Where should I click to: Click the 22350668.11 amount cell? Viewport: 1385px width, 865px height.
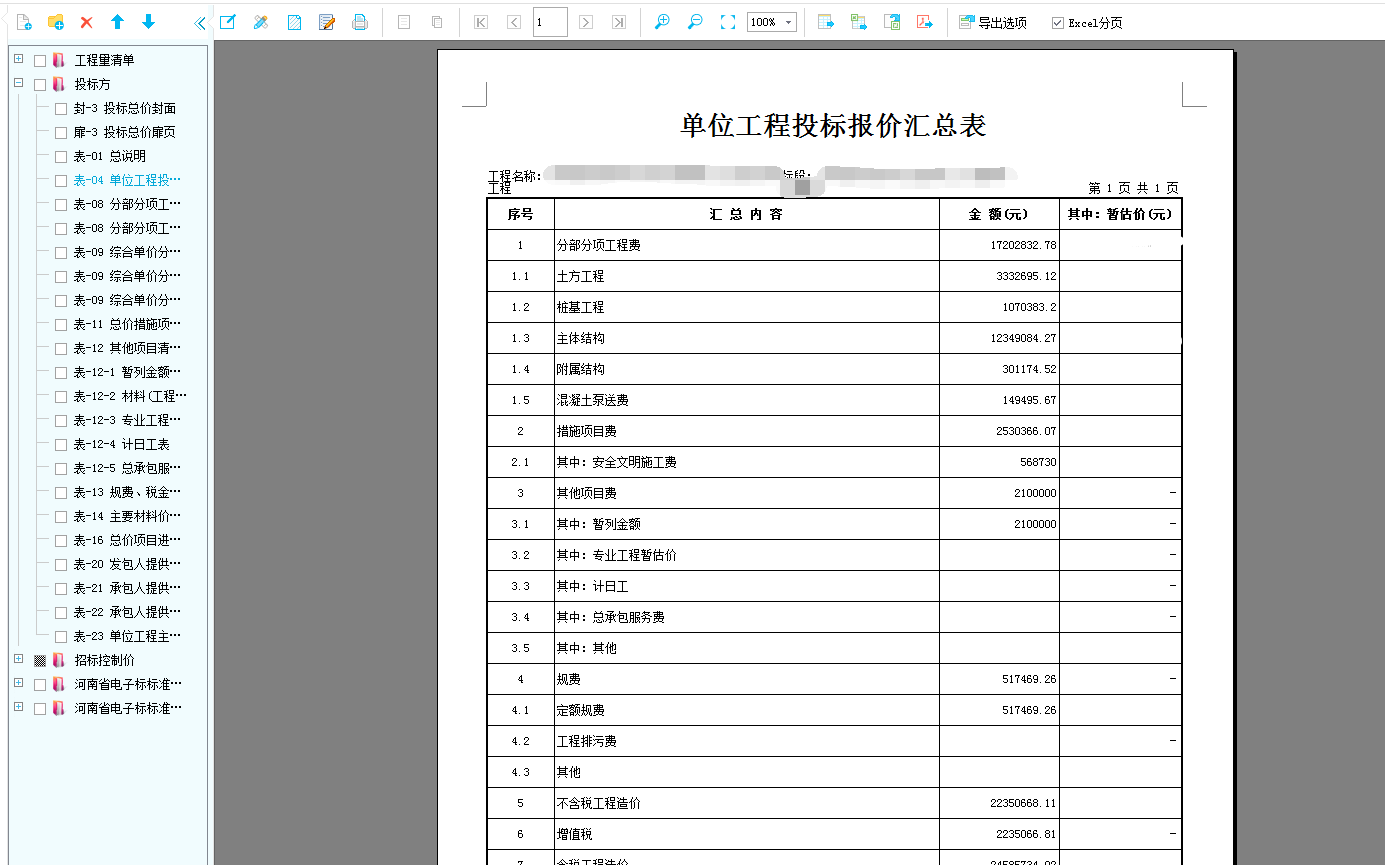pos(999,803)
